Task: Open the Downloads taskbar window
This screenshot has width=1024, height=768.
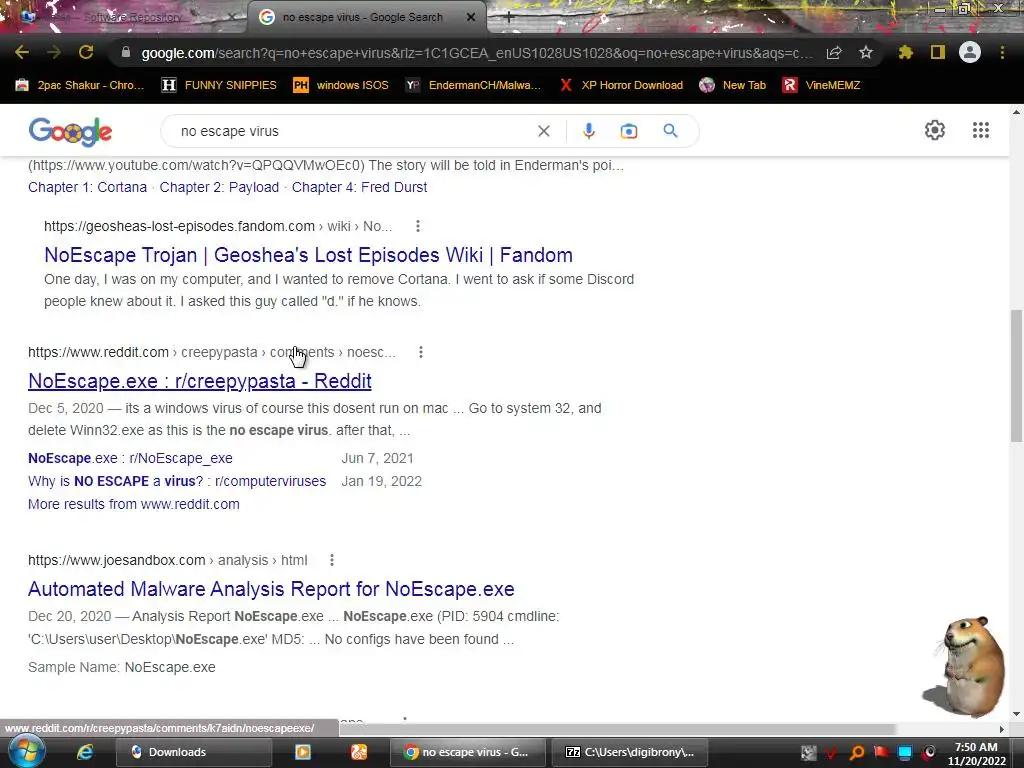Action: click(x=193, y=752)
